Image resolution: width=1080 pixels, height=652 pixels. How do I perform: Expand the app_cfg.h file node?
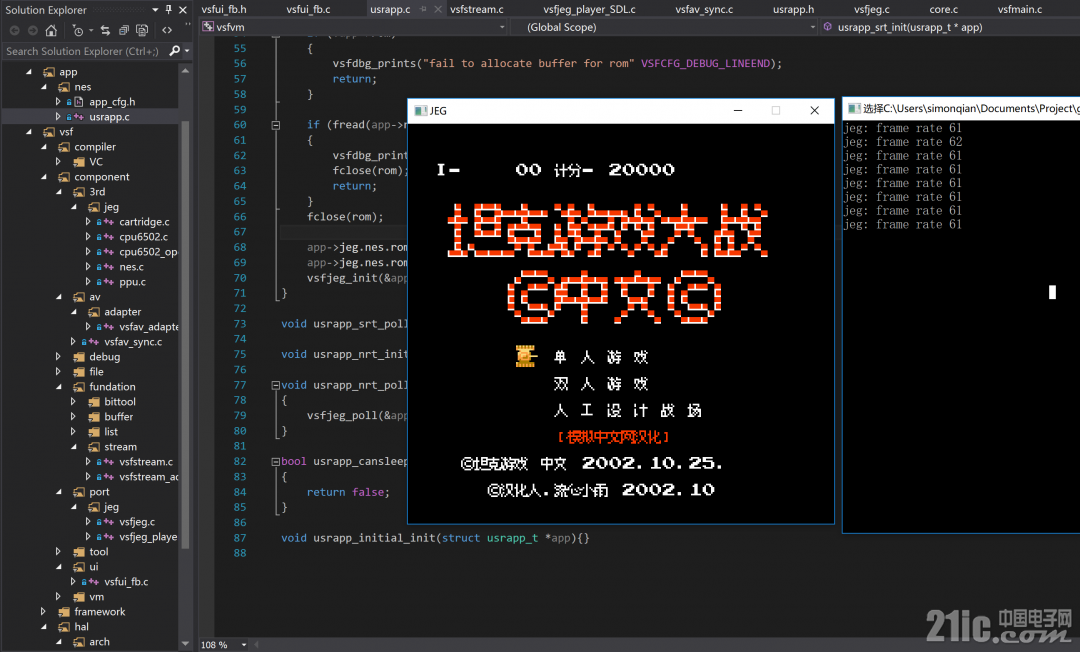click(59, 102)
